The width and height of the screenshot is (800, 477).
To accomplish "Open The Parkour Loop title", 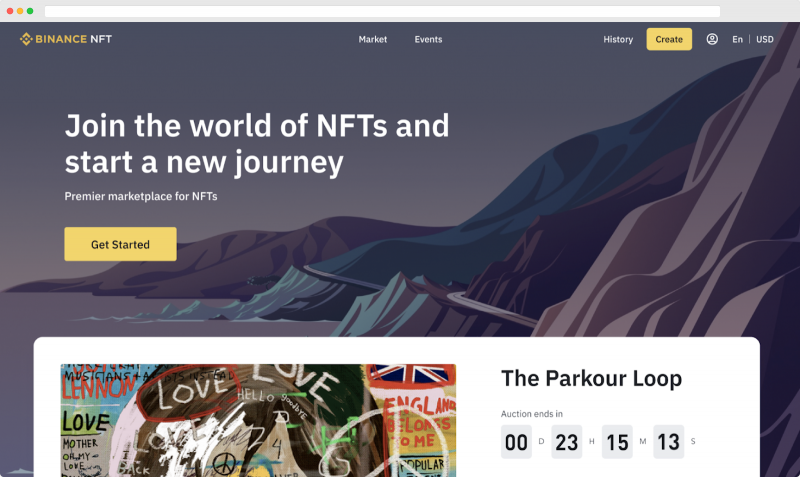I will (591, 379).
